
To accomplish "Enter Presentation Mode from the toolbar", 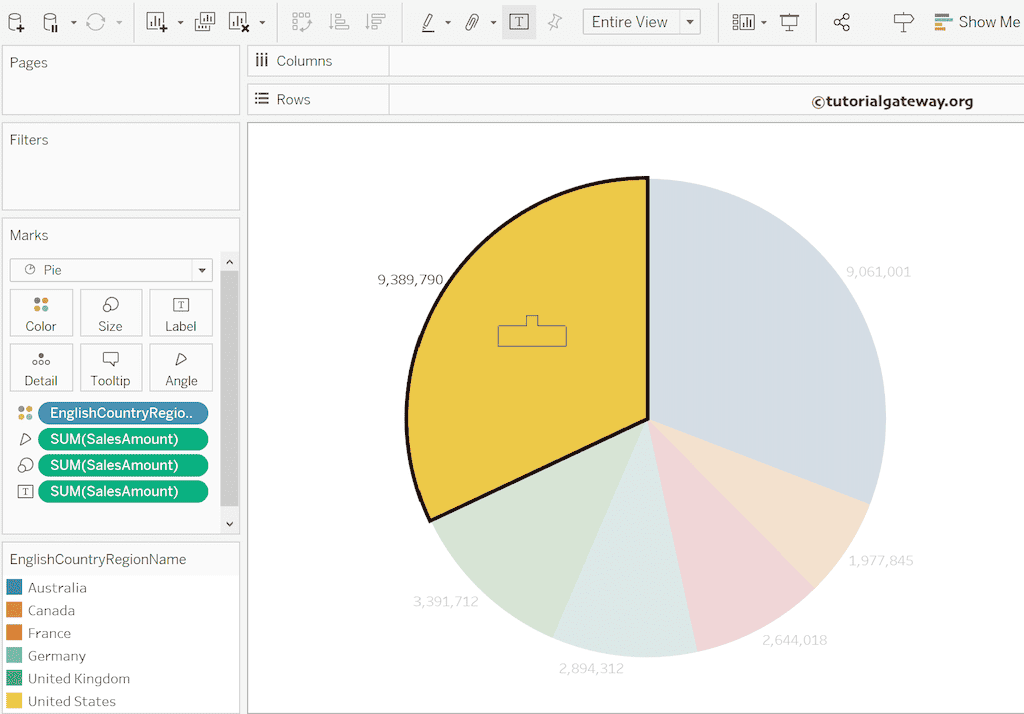I will pos(789,21).
